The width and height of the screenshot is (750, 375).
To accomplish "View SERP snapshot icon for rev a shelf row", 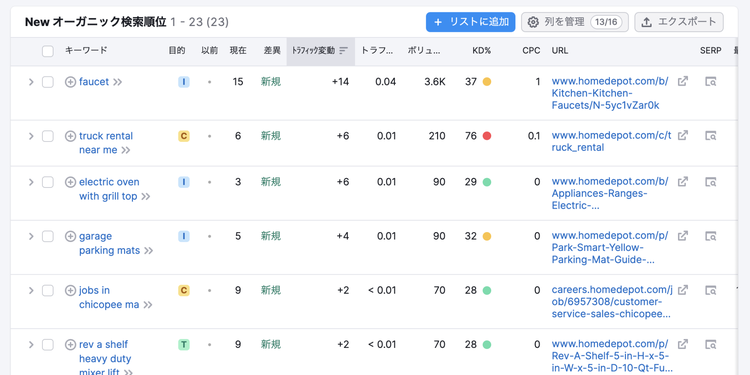I will 711,344.
